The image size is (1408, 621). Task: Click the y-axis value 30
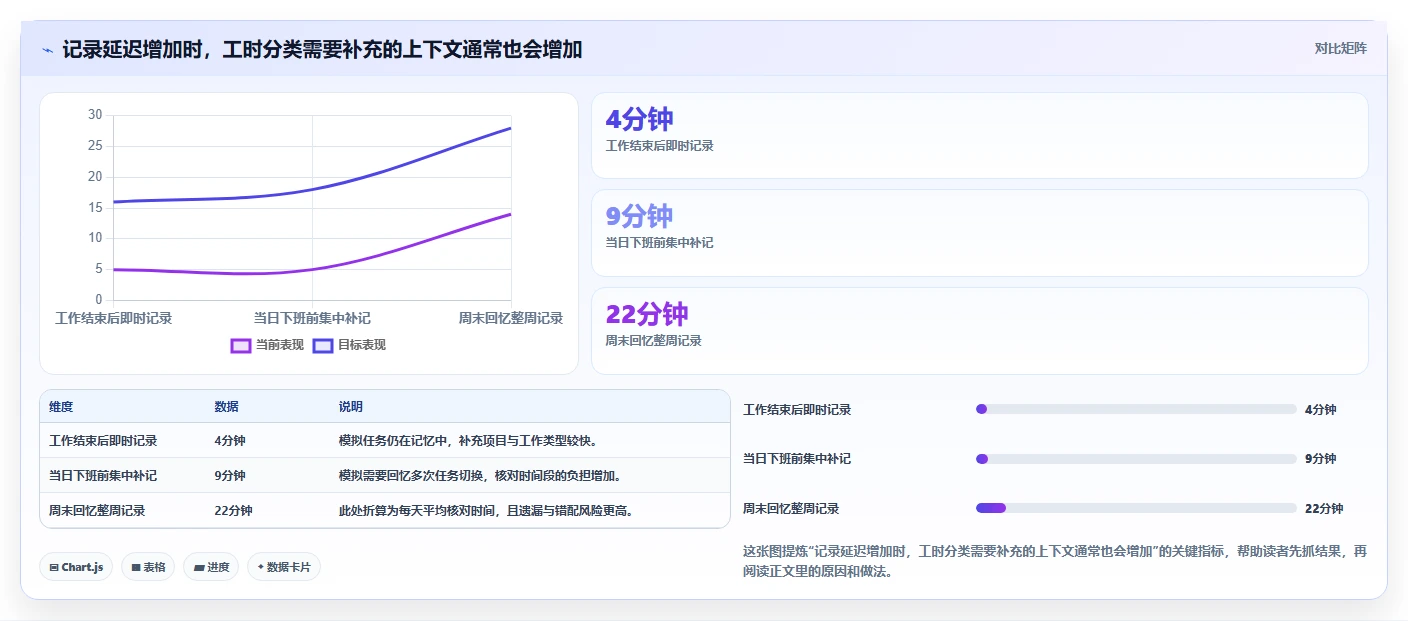(95, 115)
